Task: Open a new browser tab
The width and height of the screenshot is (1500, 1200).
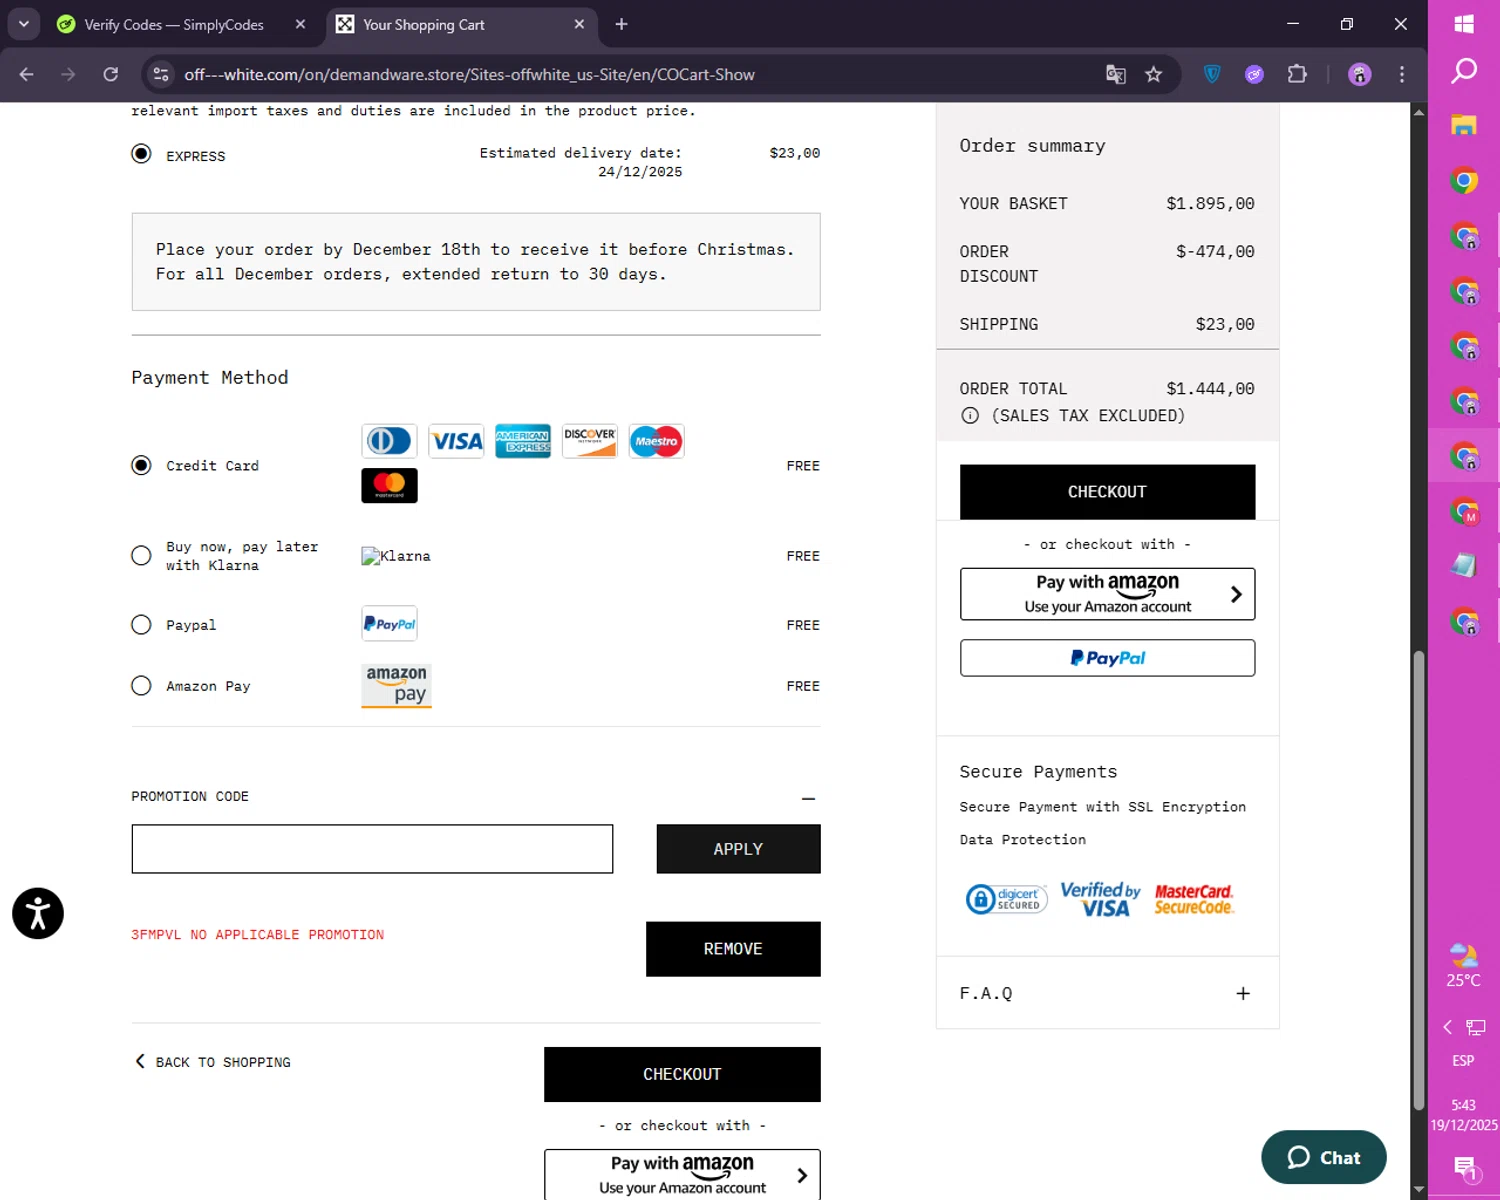Action: click(621, 24)
